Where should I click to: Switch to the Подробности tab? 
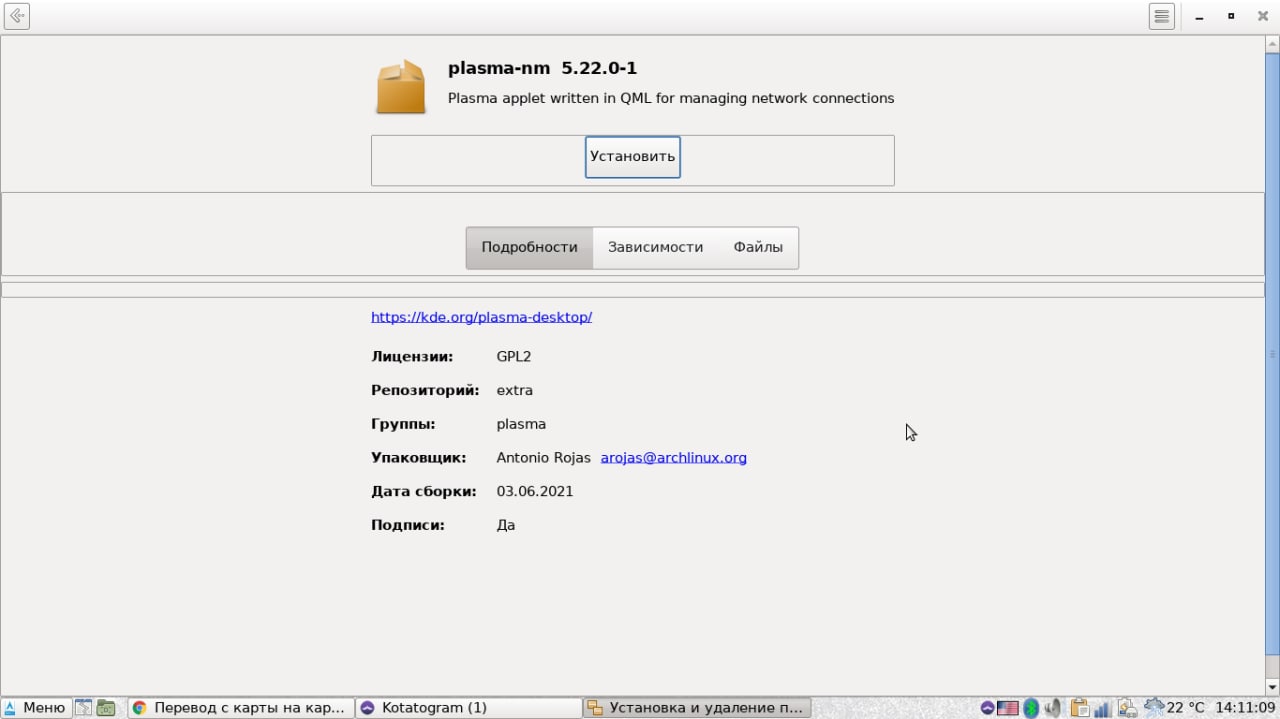click(530, 247)
